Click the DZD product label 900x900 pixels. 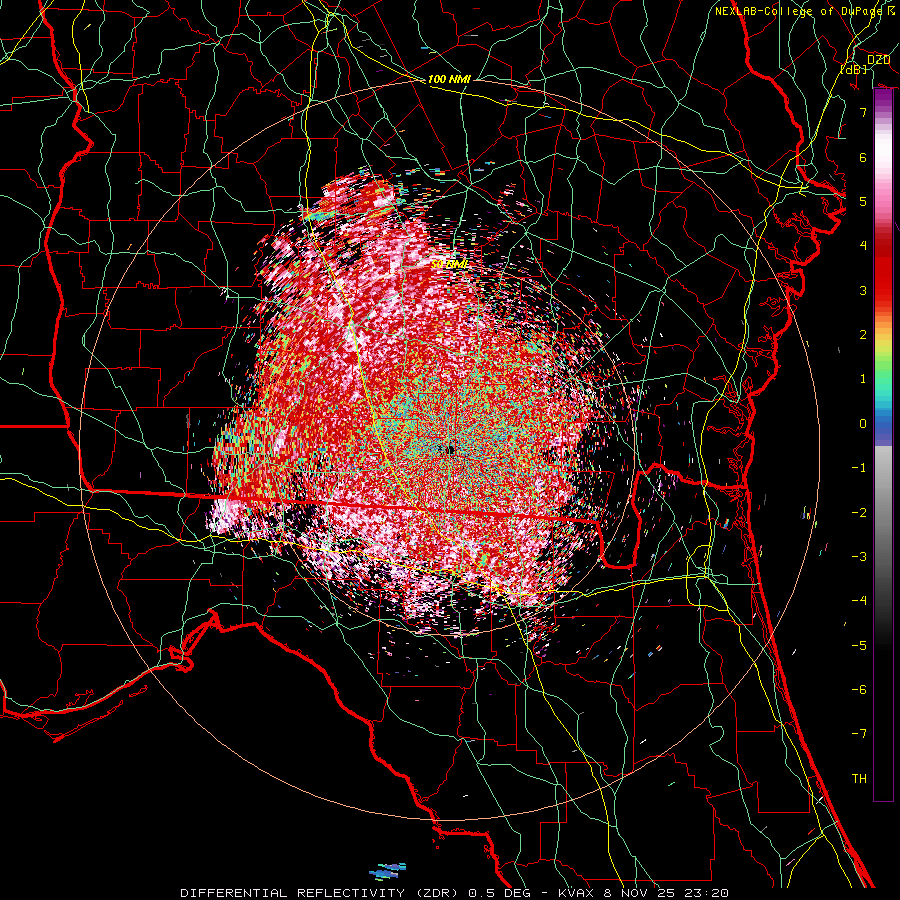tap(878, 60)
